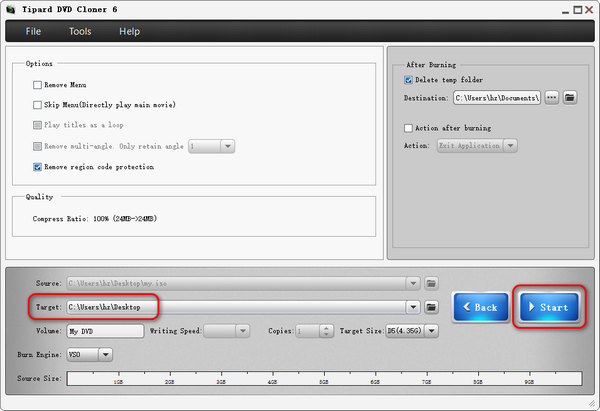
Task: Enable the Remove Menu checkbox
Action: (x=37, y=85)
